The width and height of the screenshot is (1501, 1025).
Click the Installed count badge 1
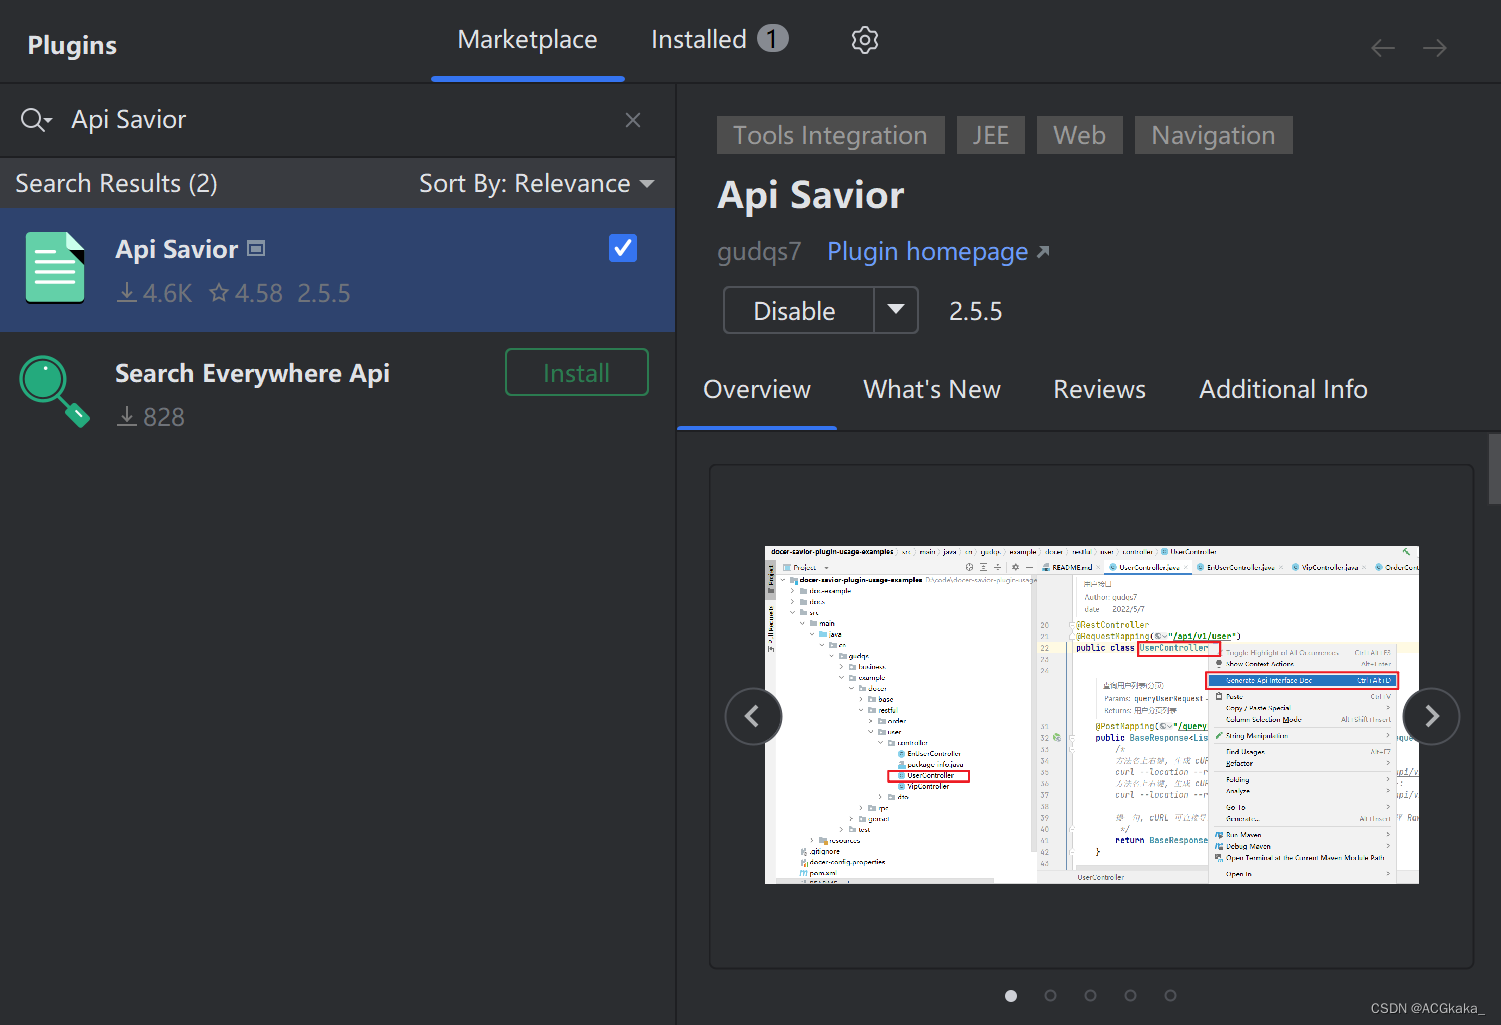click(x=772, y=39)
